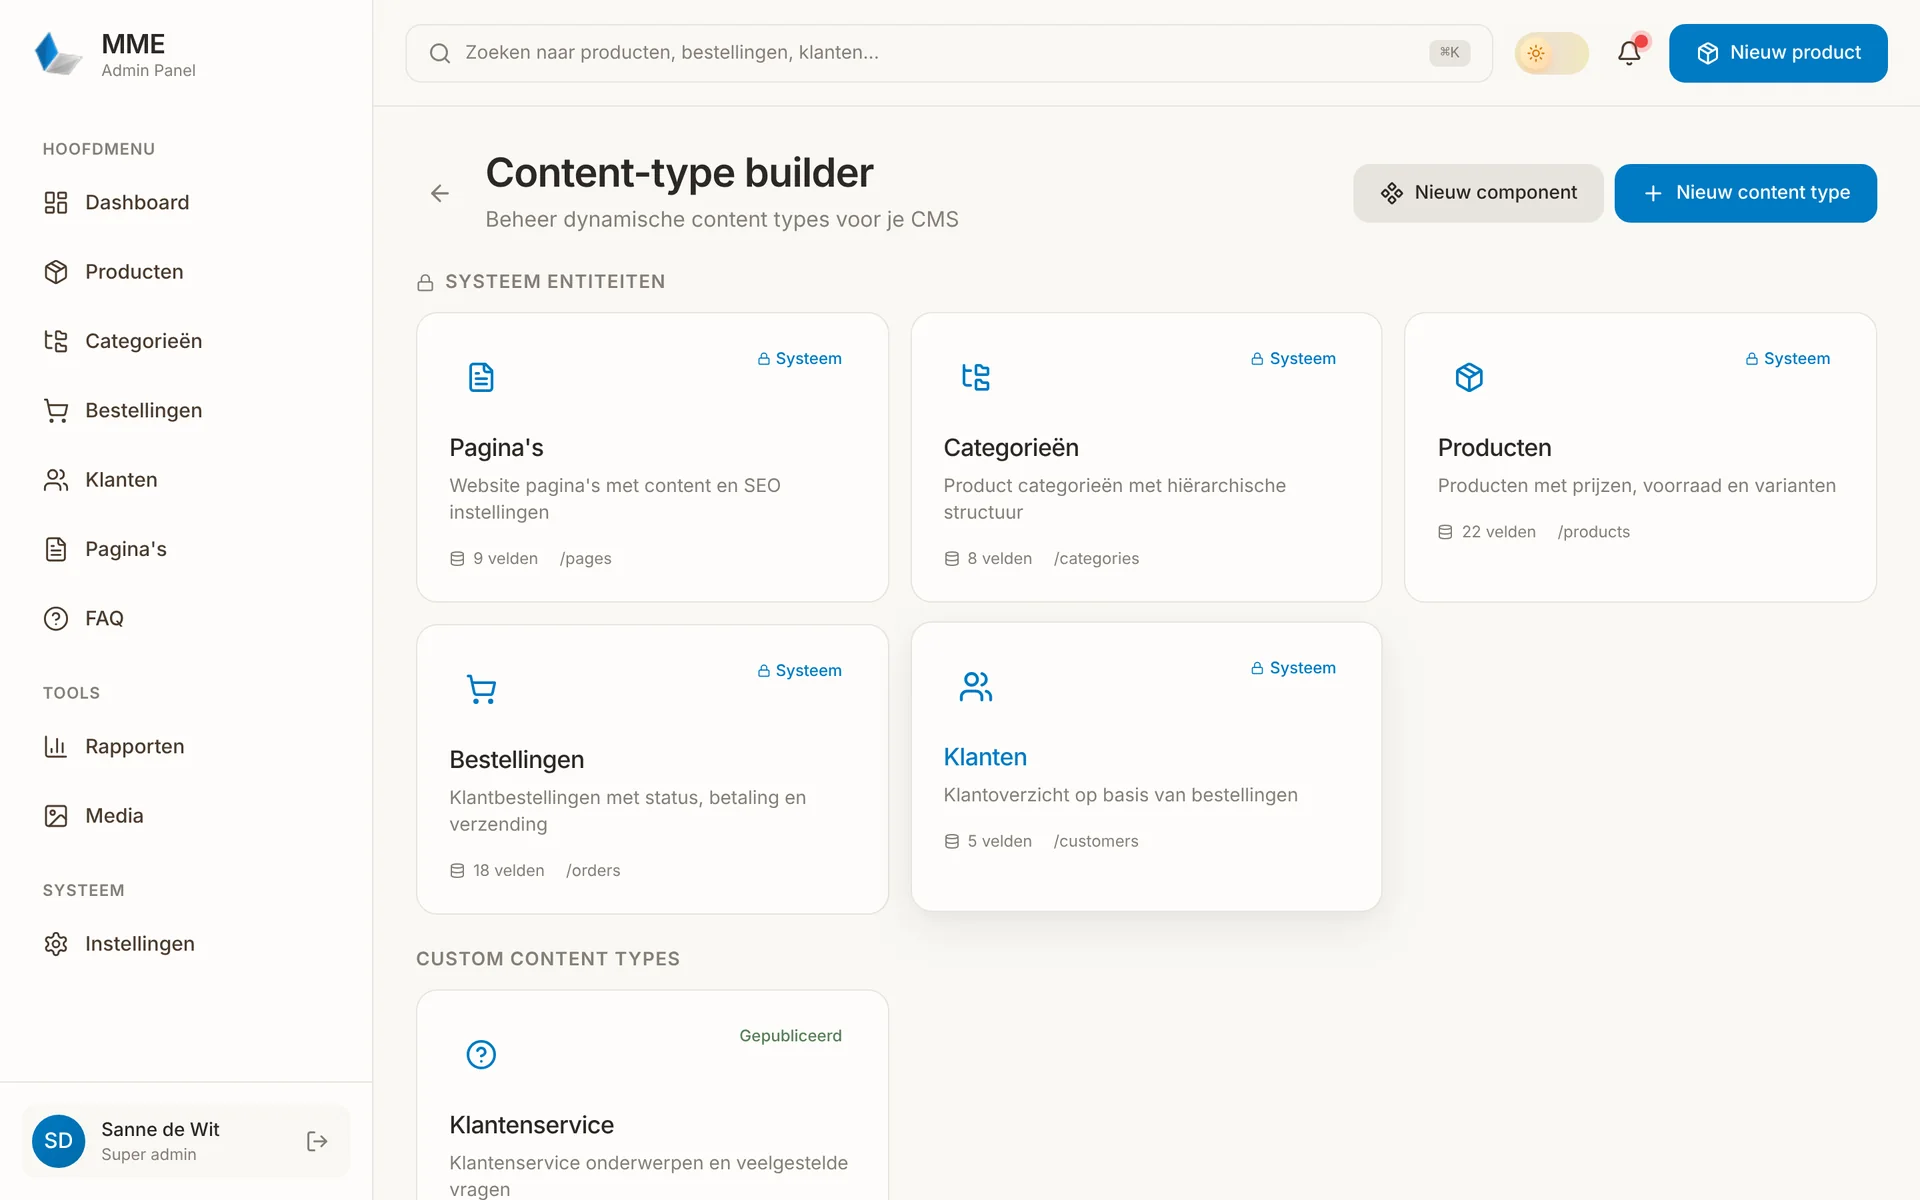This screenshot has width=1920, height=1200.
Task: Click the Sanne de Wit user name
Action: [x=160, y=1129]
